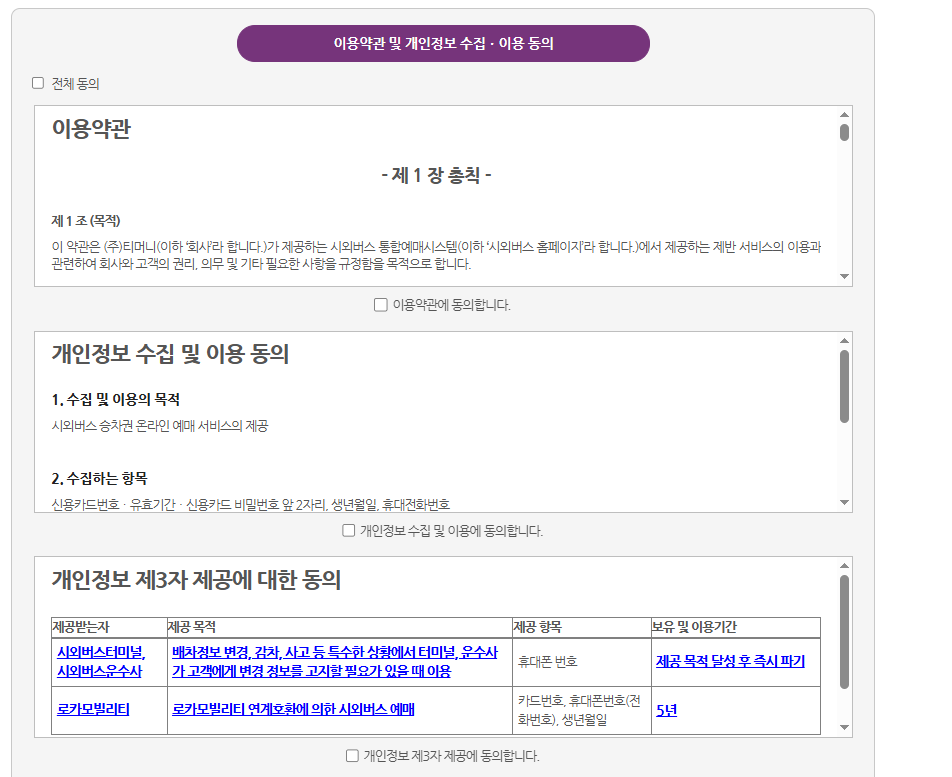
Task: Check the 전체 동의 checkbox
Action: click(38, 83)
